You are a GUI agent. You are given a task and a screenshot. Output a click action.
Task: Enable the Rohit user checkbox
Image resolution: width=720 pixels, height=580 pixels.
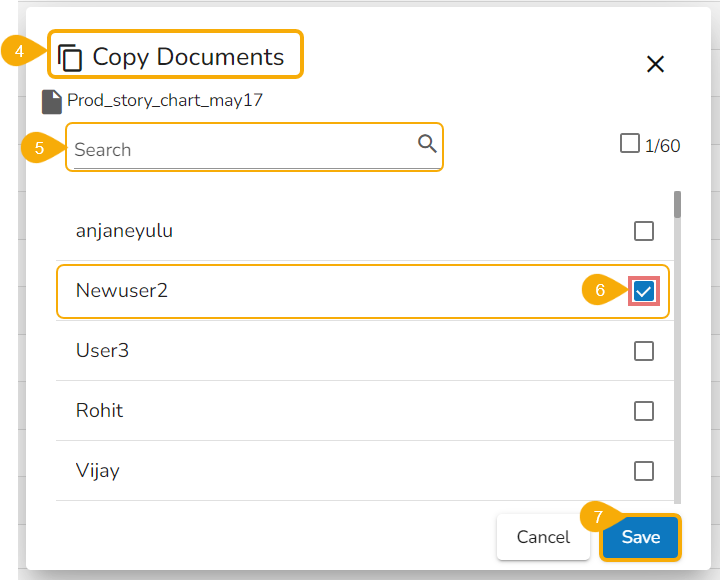[644, 411]
